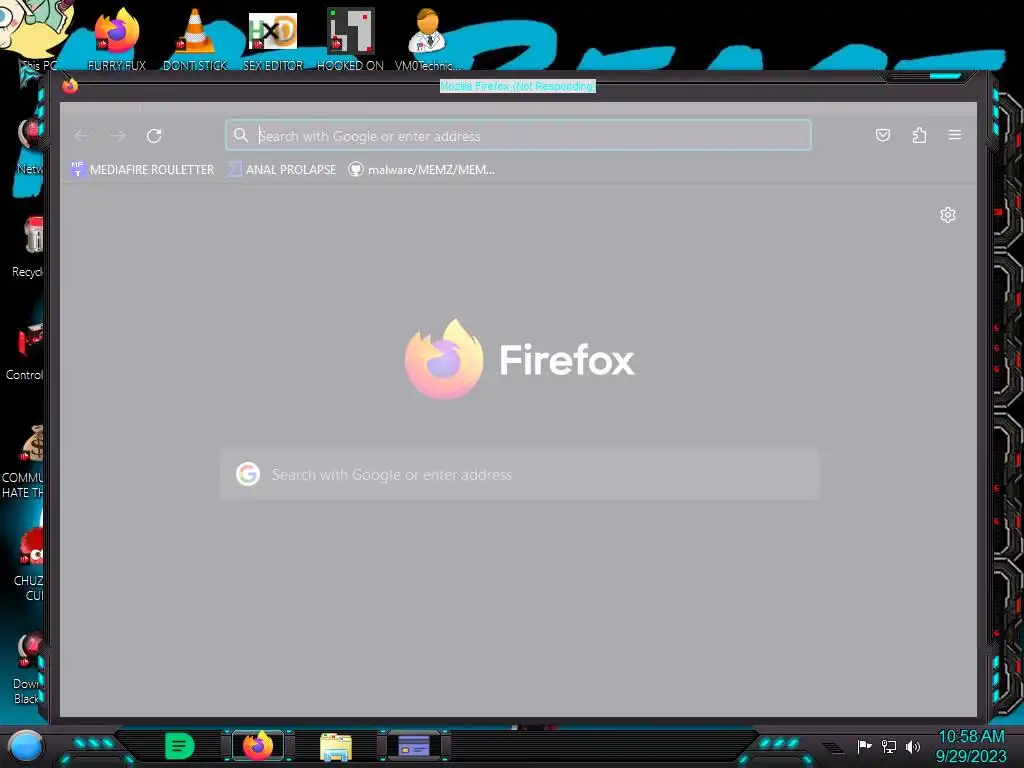Select the FURRY FUX desktop icon
The width and height of the screenshot is (1024, 768).
click(117, 40)
